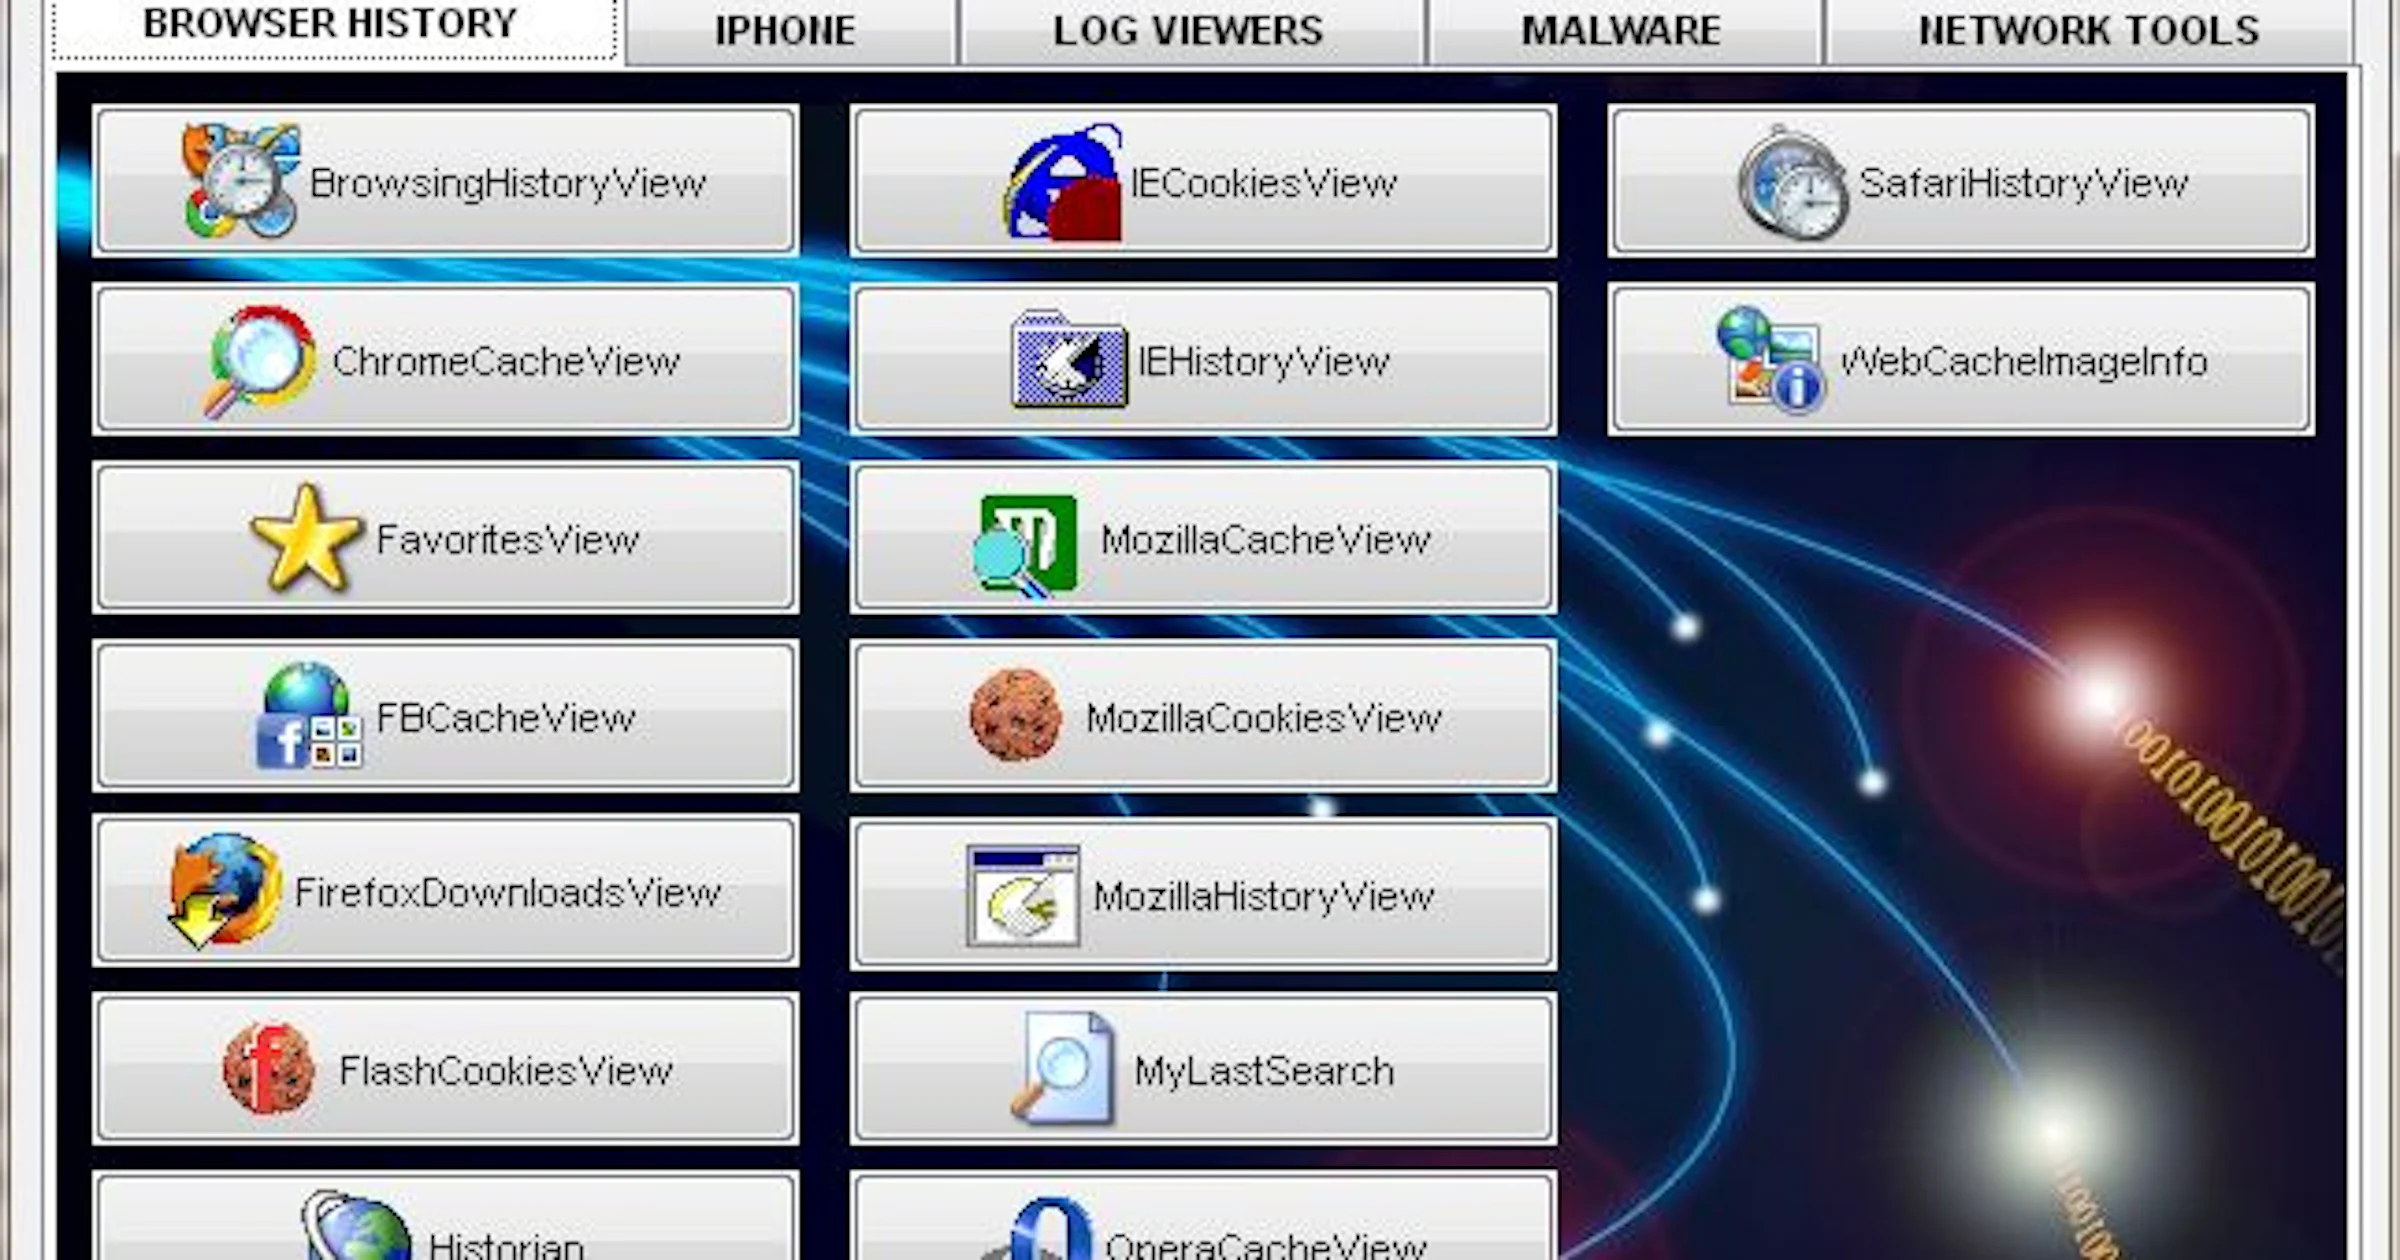Click the MozillaCacheView green magnifier icon
This screenshot has width=2400, height=1260.
point(1025,545)
